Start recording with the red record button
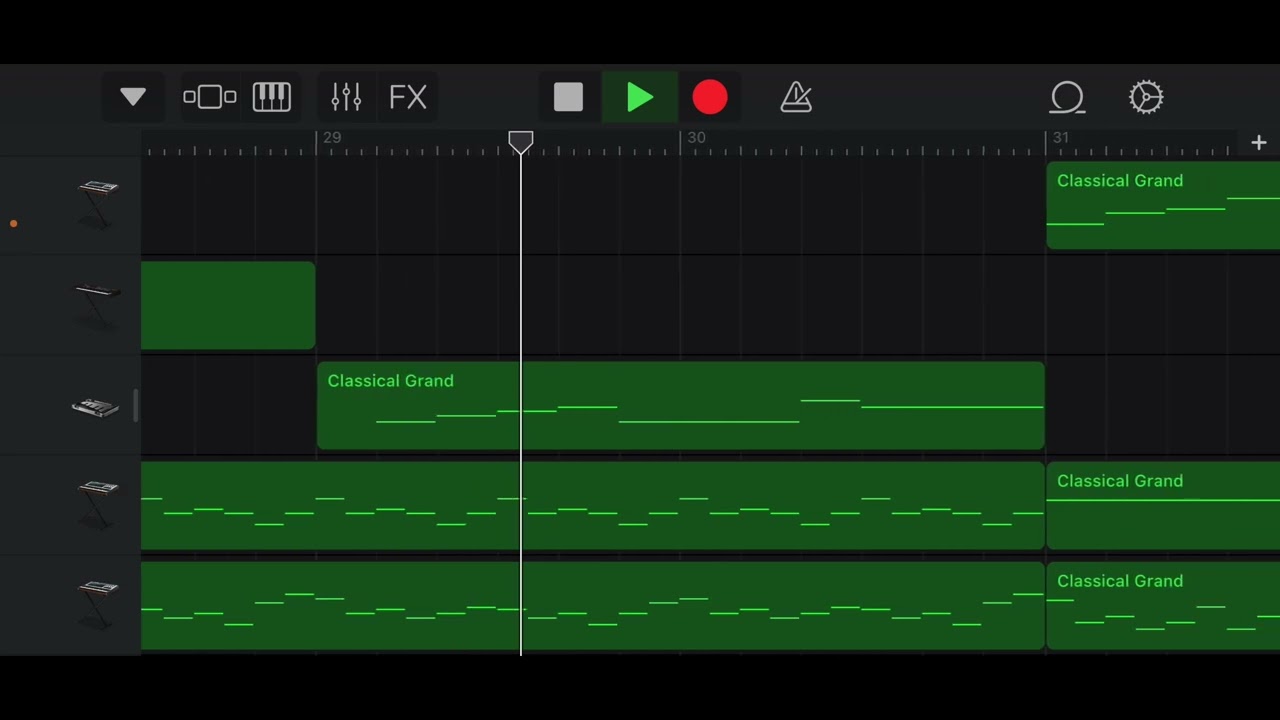This screenshot has width=1280, height=720. [710, 97]
